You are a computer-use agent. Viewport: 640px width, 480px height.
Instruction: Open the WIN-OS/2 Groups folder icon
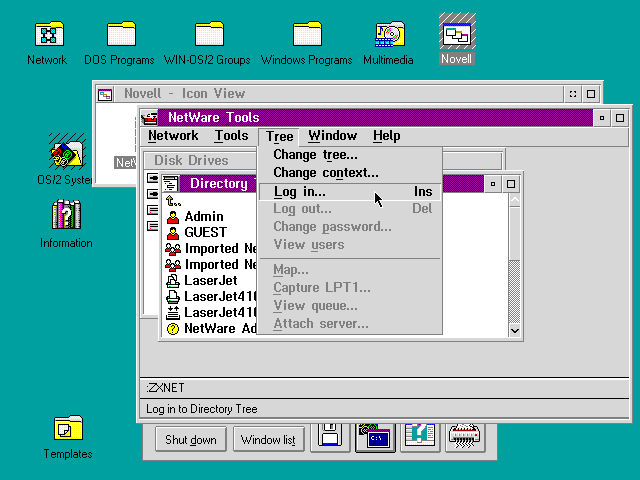[x=209, y=33]
